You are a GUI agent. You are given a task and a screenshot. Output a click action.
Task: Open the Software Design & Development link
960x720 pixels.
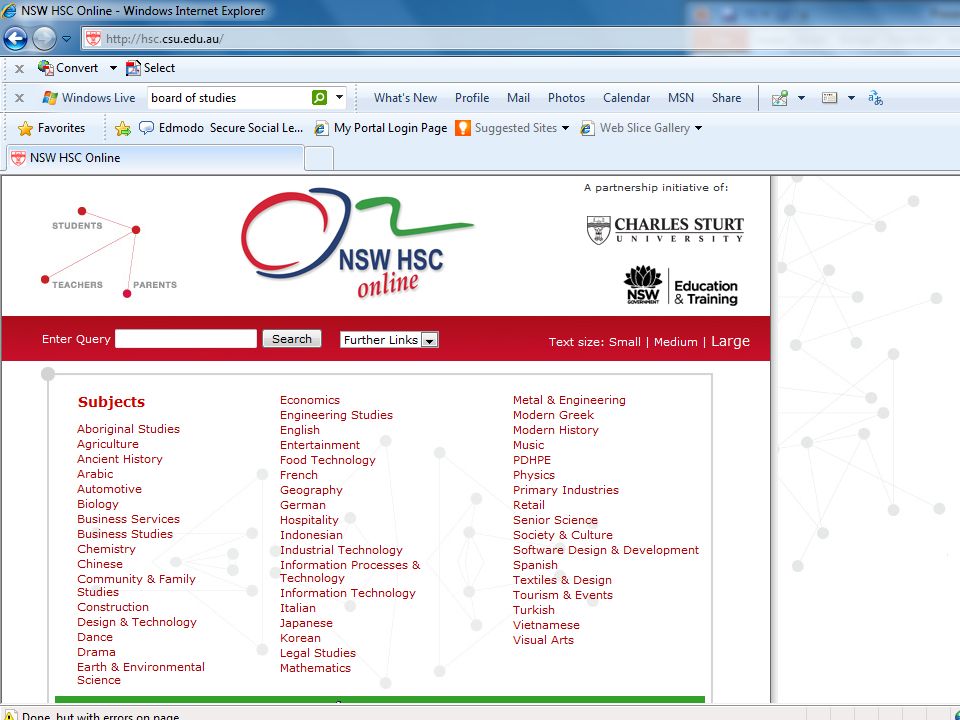point(606,550)
